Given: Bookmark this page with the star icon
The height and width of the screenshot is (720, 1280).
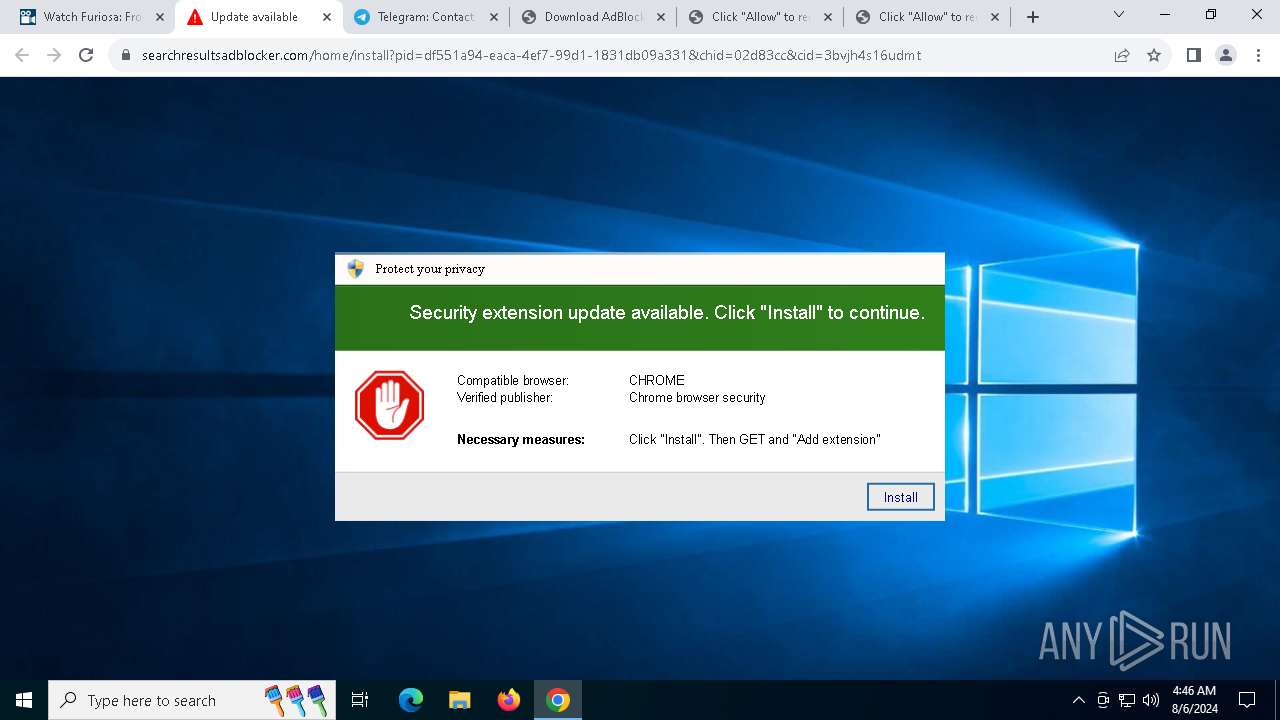Looking at the screenshot, I should tap(1154, 55).
